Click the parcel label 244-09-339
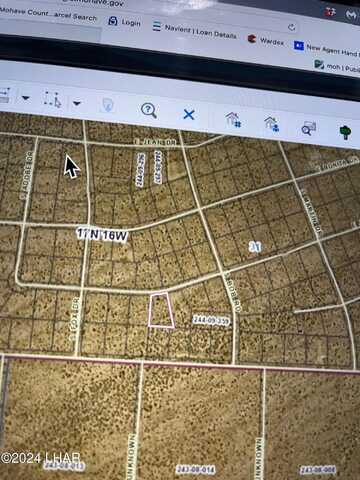The height and width of the screenshot is (480, 360). 211,320
